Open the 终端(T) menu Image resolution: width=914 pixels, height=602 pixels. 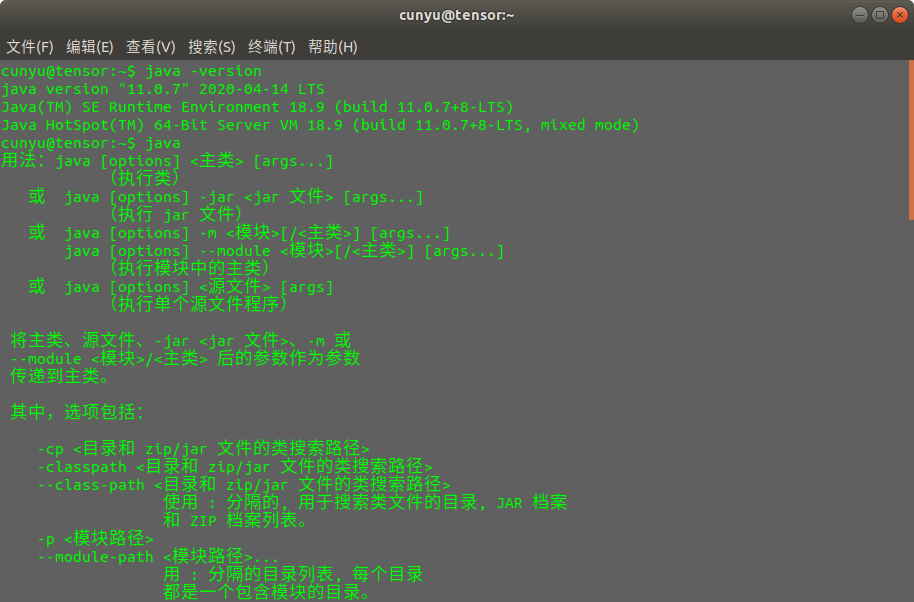(x=271, y=47)
